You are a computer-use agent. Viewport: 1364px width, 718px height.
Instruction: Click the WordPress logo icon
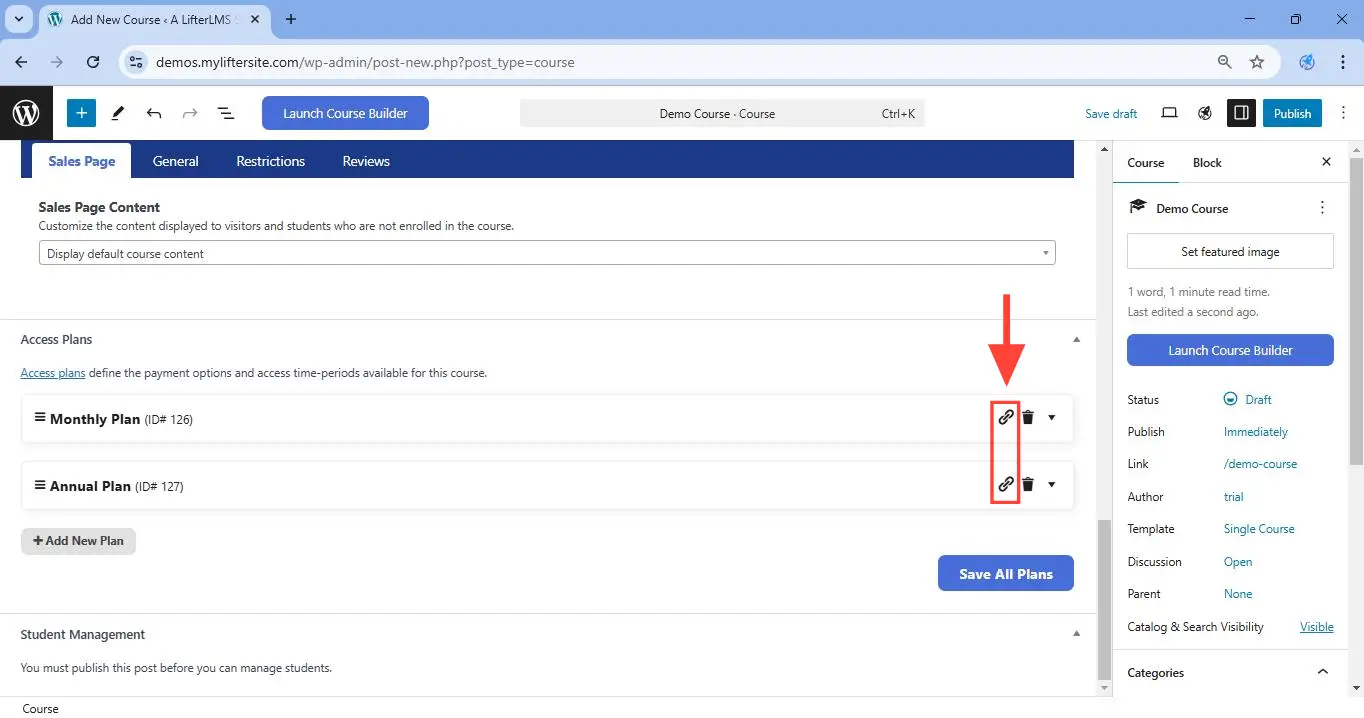click(x=26, y=113)
